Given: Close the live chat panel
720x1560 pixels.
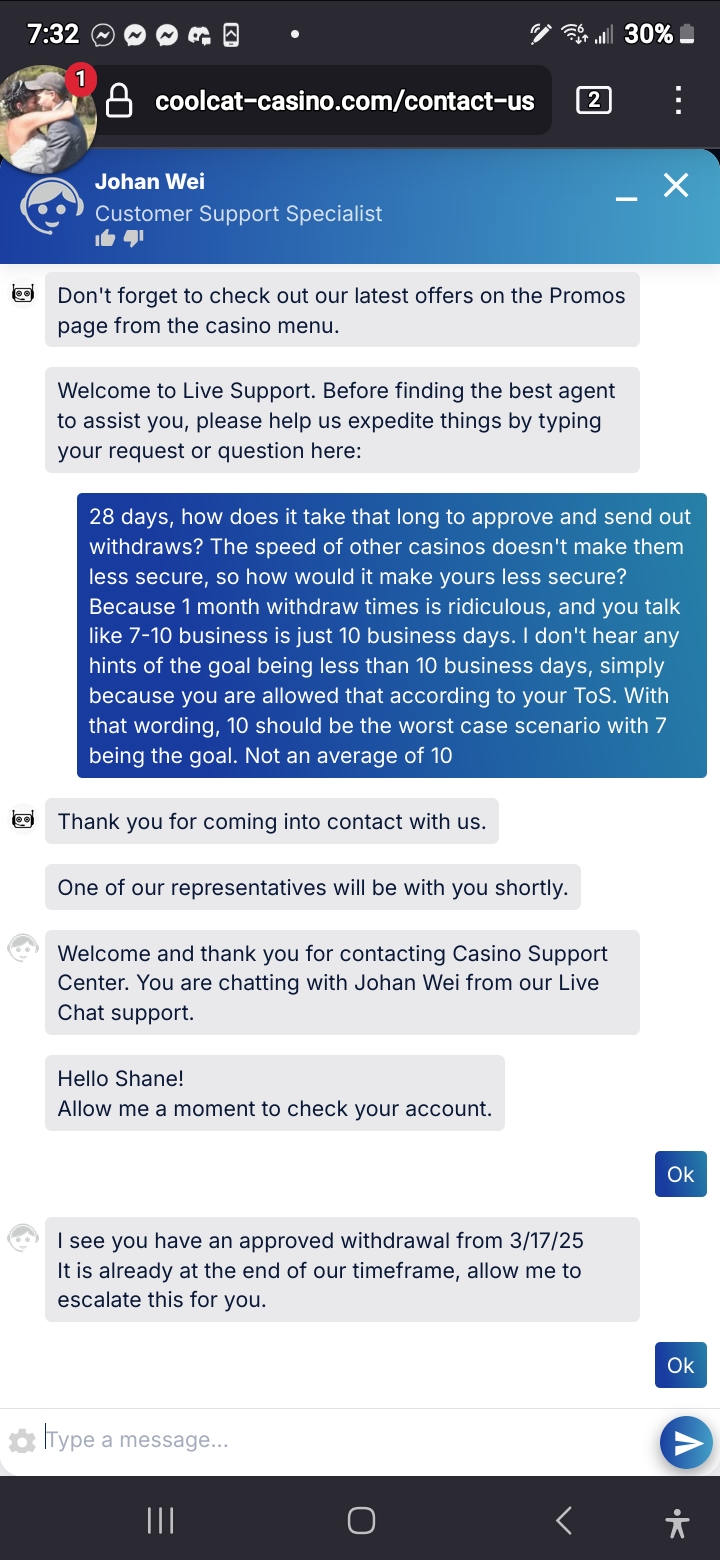Looking at the screenshot, I should (x=676, y=185).
